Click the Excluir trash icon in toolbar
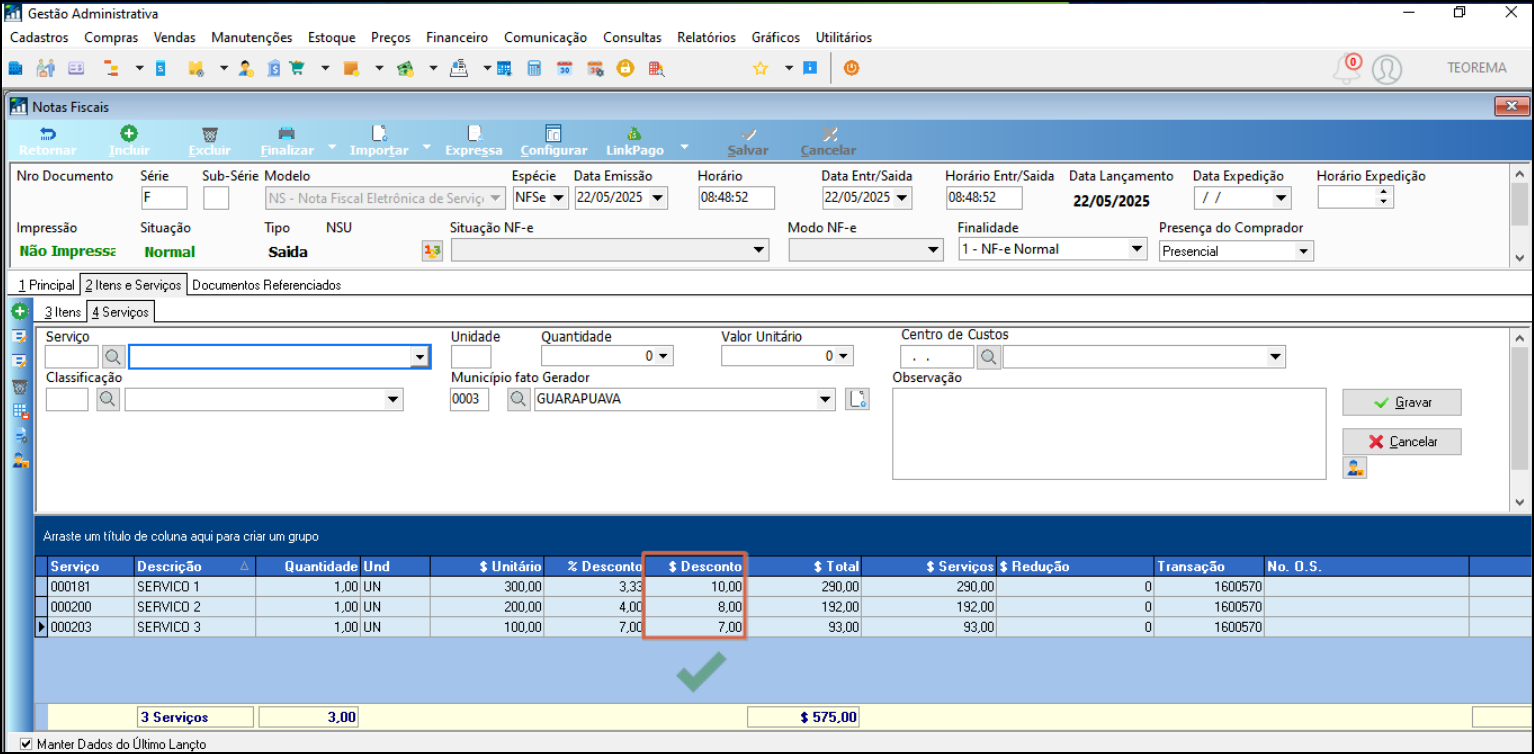Screen dimensions: 1534x754 pyautogui.click(x=209, y=133)
